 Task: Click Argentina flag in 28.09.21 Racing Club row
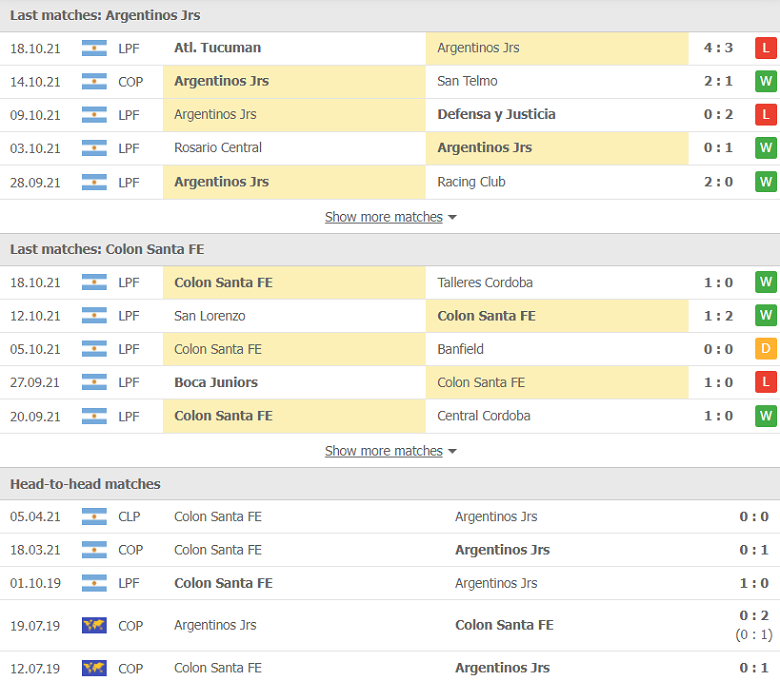click(94, 182)
